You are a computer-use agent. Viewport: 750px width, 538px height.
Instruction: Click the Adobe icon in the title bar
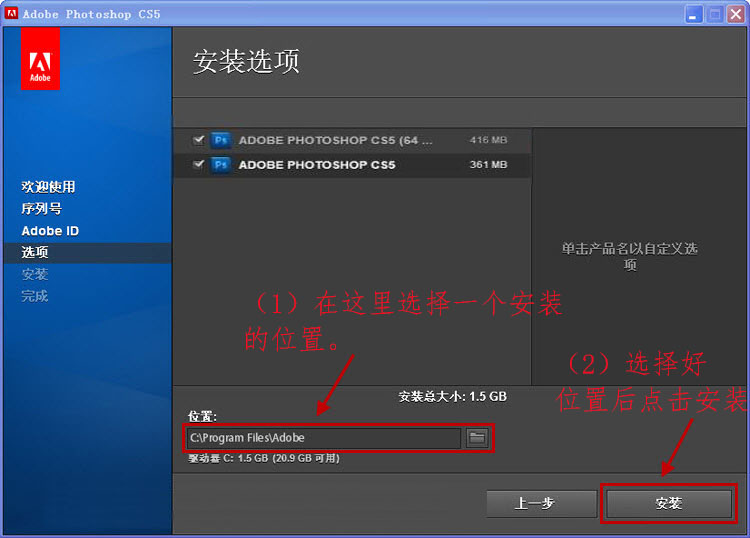pos(10,14)
